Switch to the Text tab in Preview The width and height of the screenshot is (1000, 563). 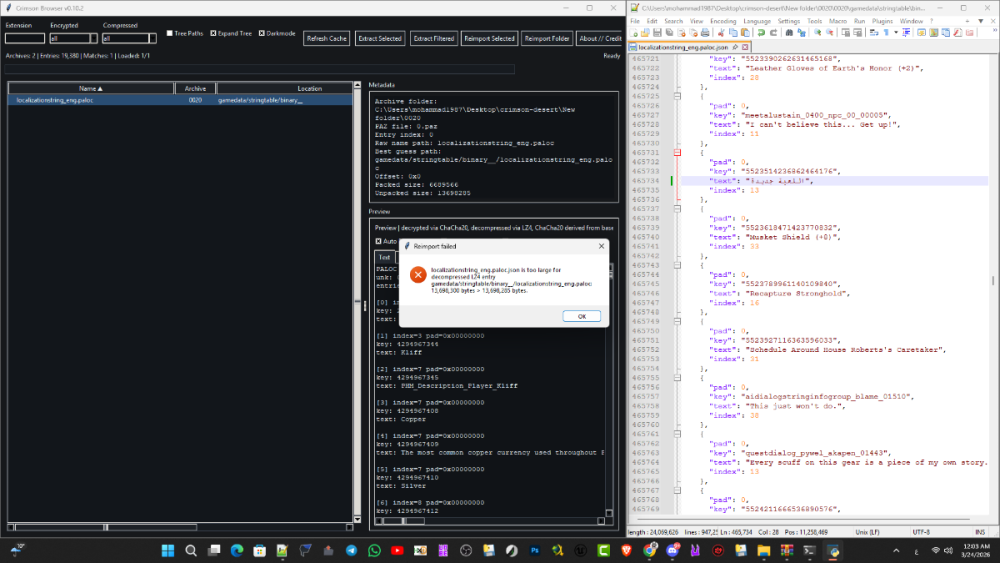tap(384, 258)
